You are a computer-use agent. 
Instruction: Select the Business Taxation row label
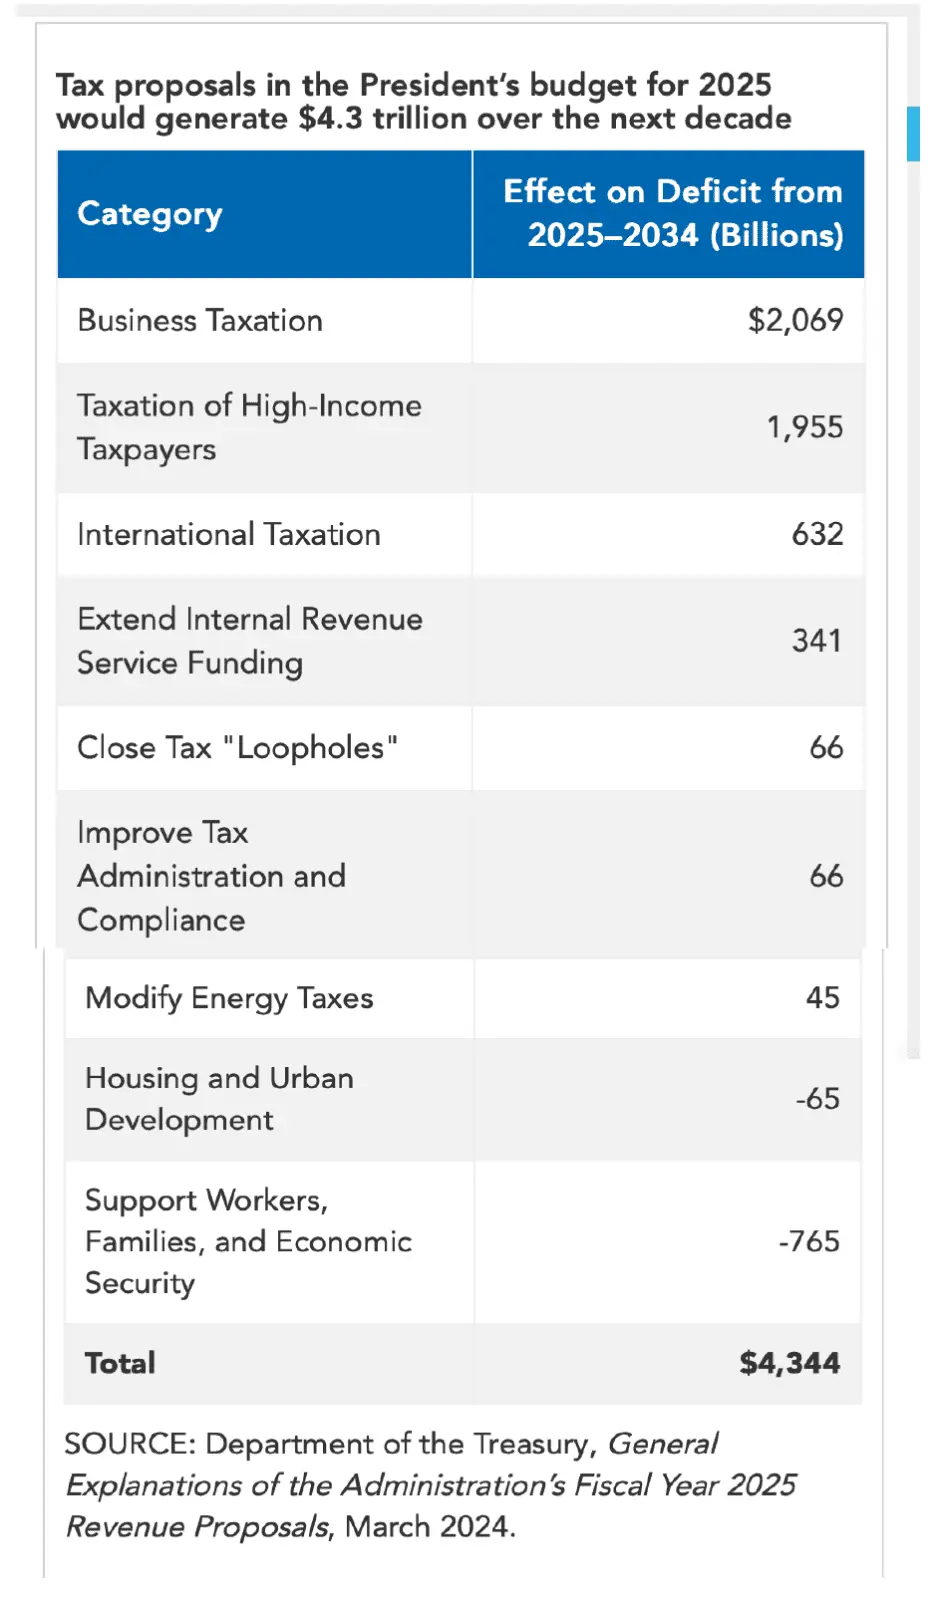[200, 321]
